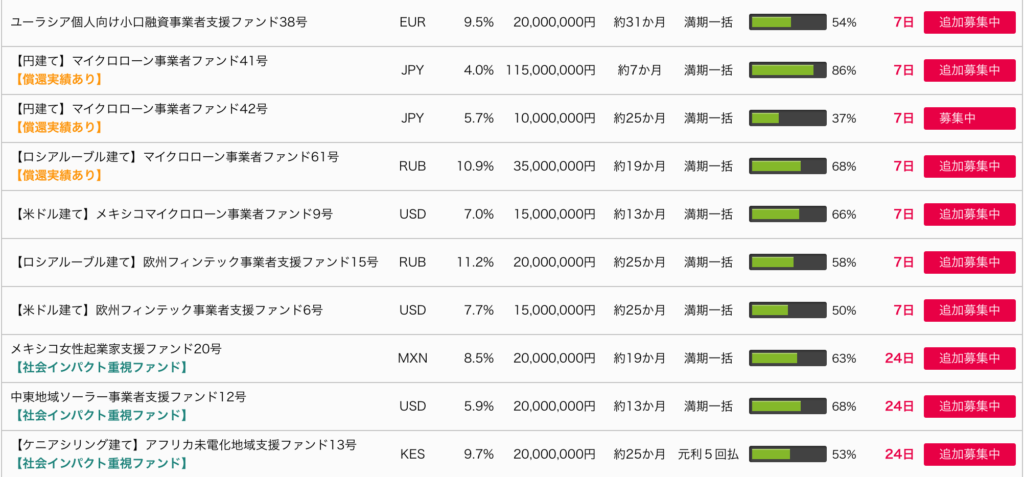Screen dimensions: 1024x477
Task: Open メキシコマイクロローン事業者ファンド9号 link
Action: tap(173, 214)
